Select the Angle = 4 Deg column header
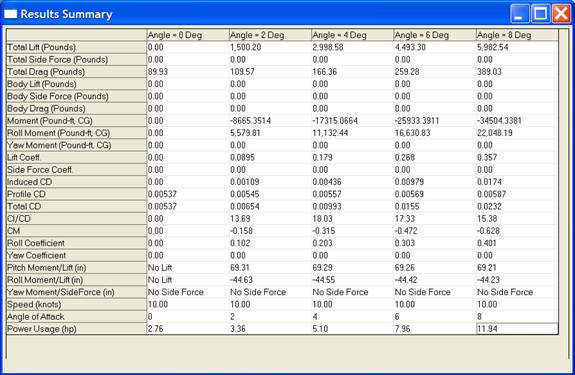The width and height of the screenshot is (575, 375). coord(352,35)
